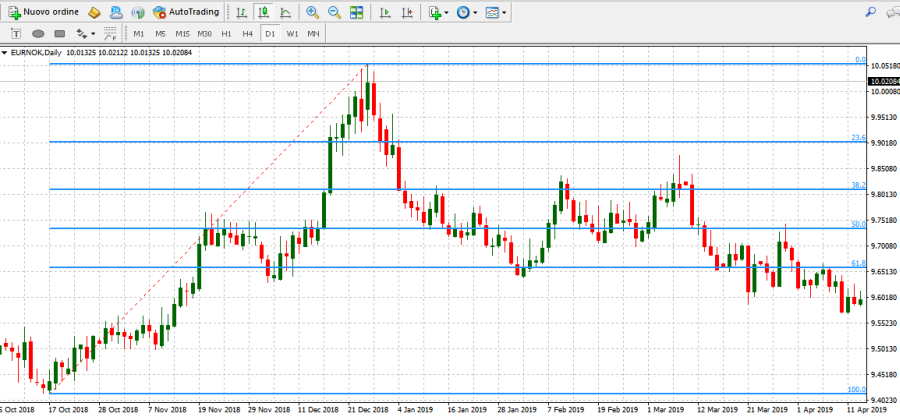Screen dimensions: 900x417
Task: Switch to the M15 timeframe
Action: 183,33
